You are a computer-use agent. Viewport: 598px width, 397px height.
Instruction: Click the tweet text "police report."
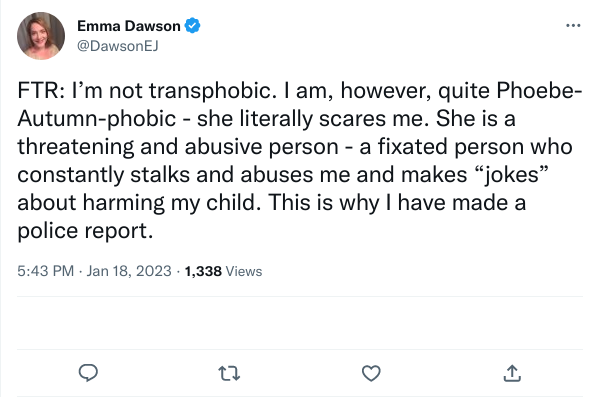coord(85,231)
